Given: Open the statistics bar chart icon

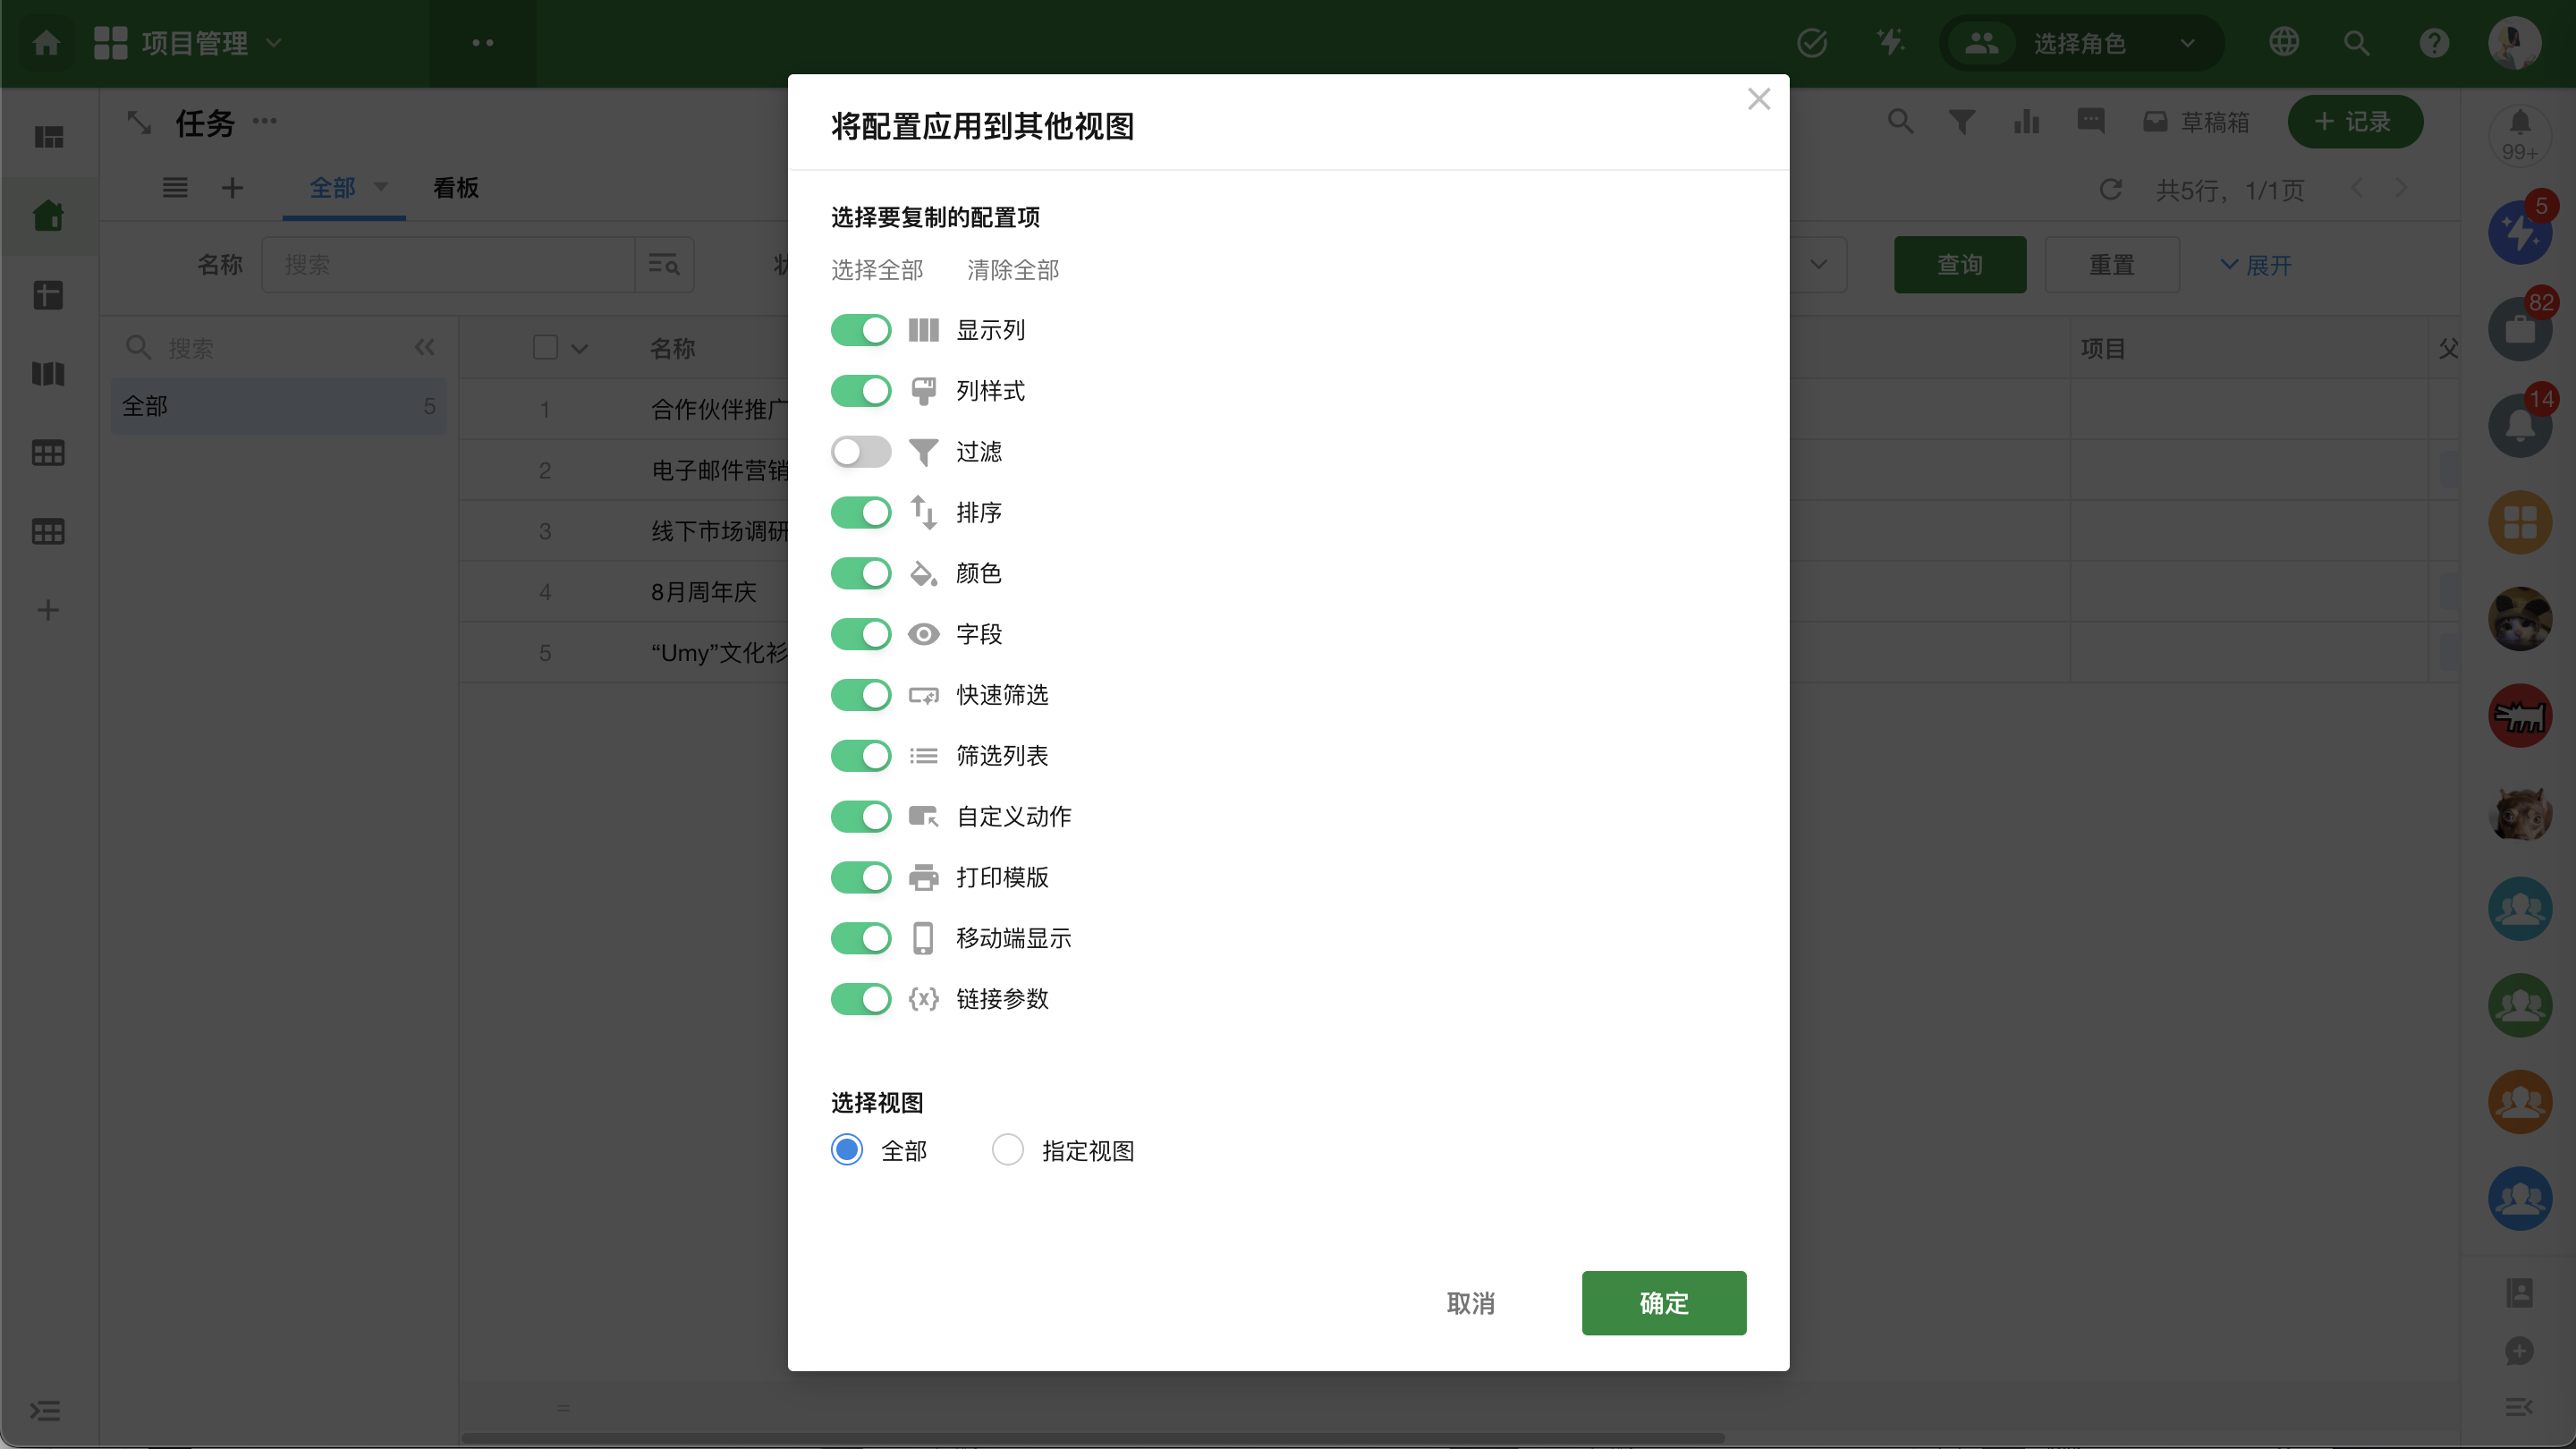Looking at the screenshot, I should point(2027,122).
